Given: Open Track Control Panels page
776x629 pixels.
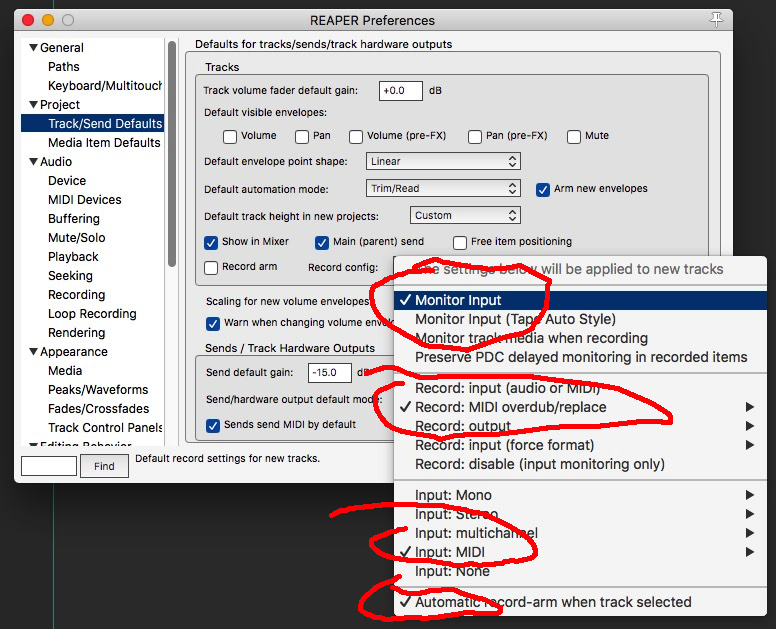Looking at the screenshot, I should 105,428.
